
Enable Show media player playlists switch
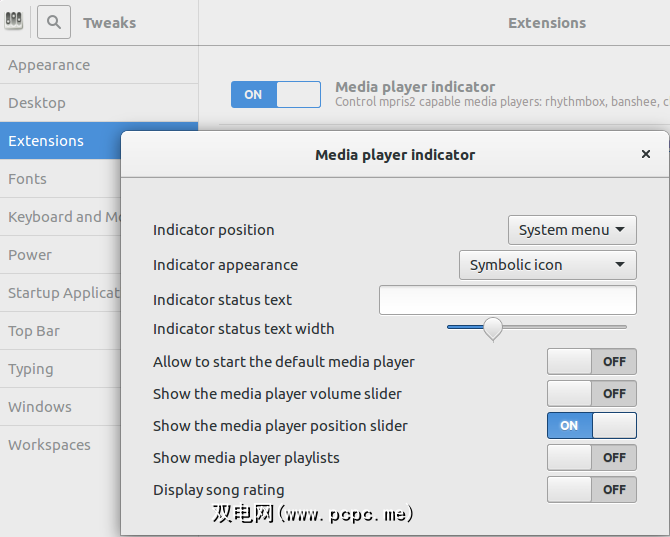pos(591,457)
